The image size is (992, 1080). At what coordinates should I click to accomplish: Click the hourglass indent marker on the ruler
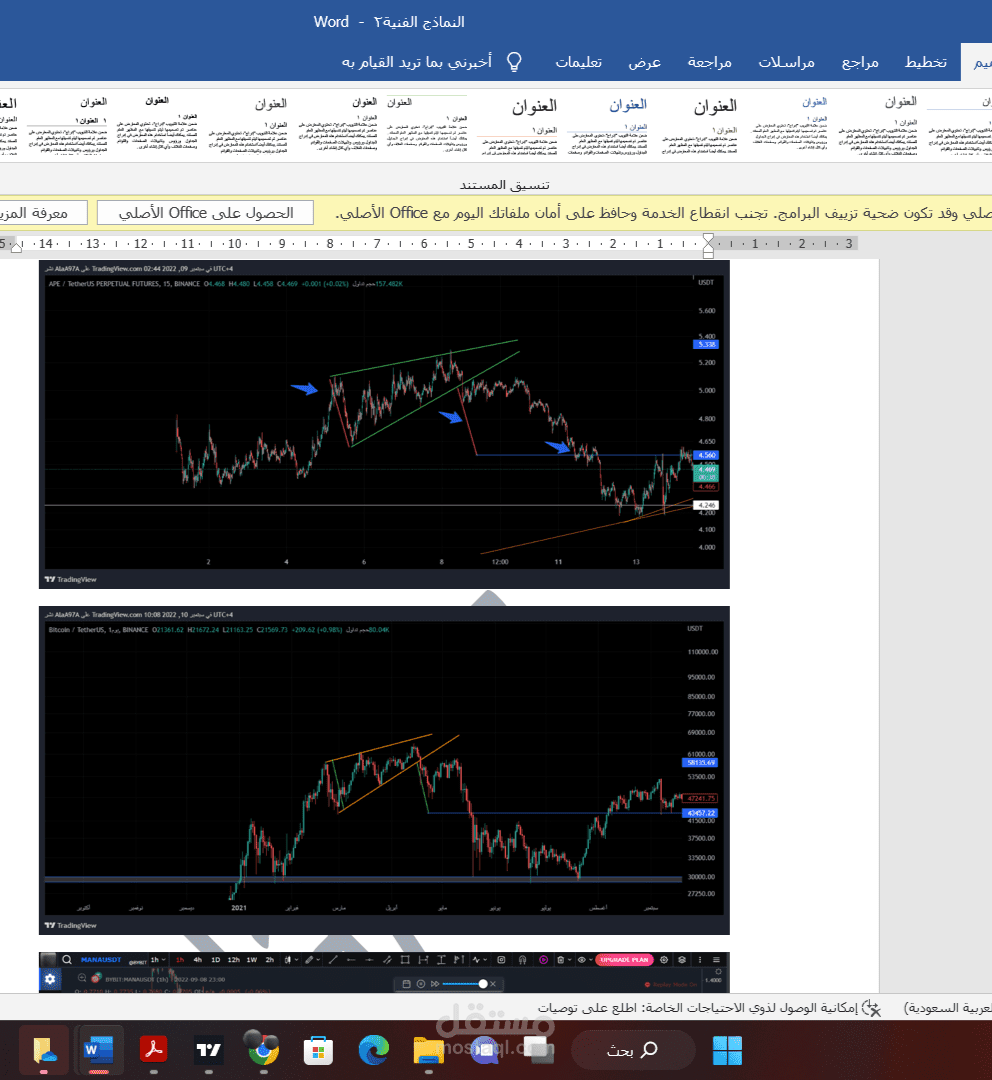[x=708, y=244]
